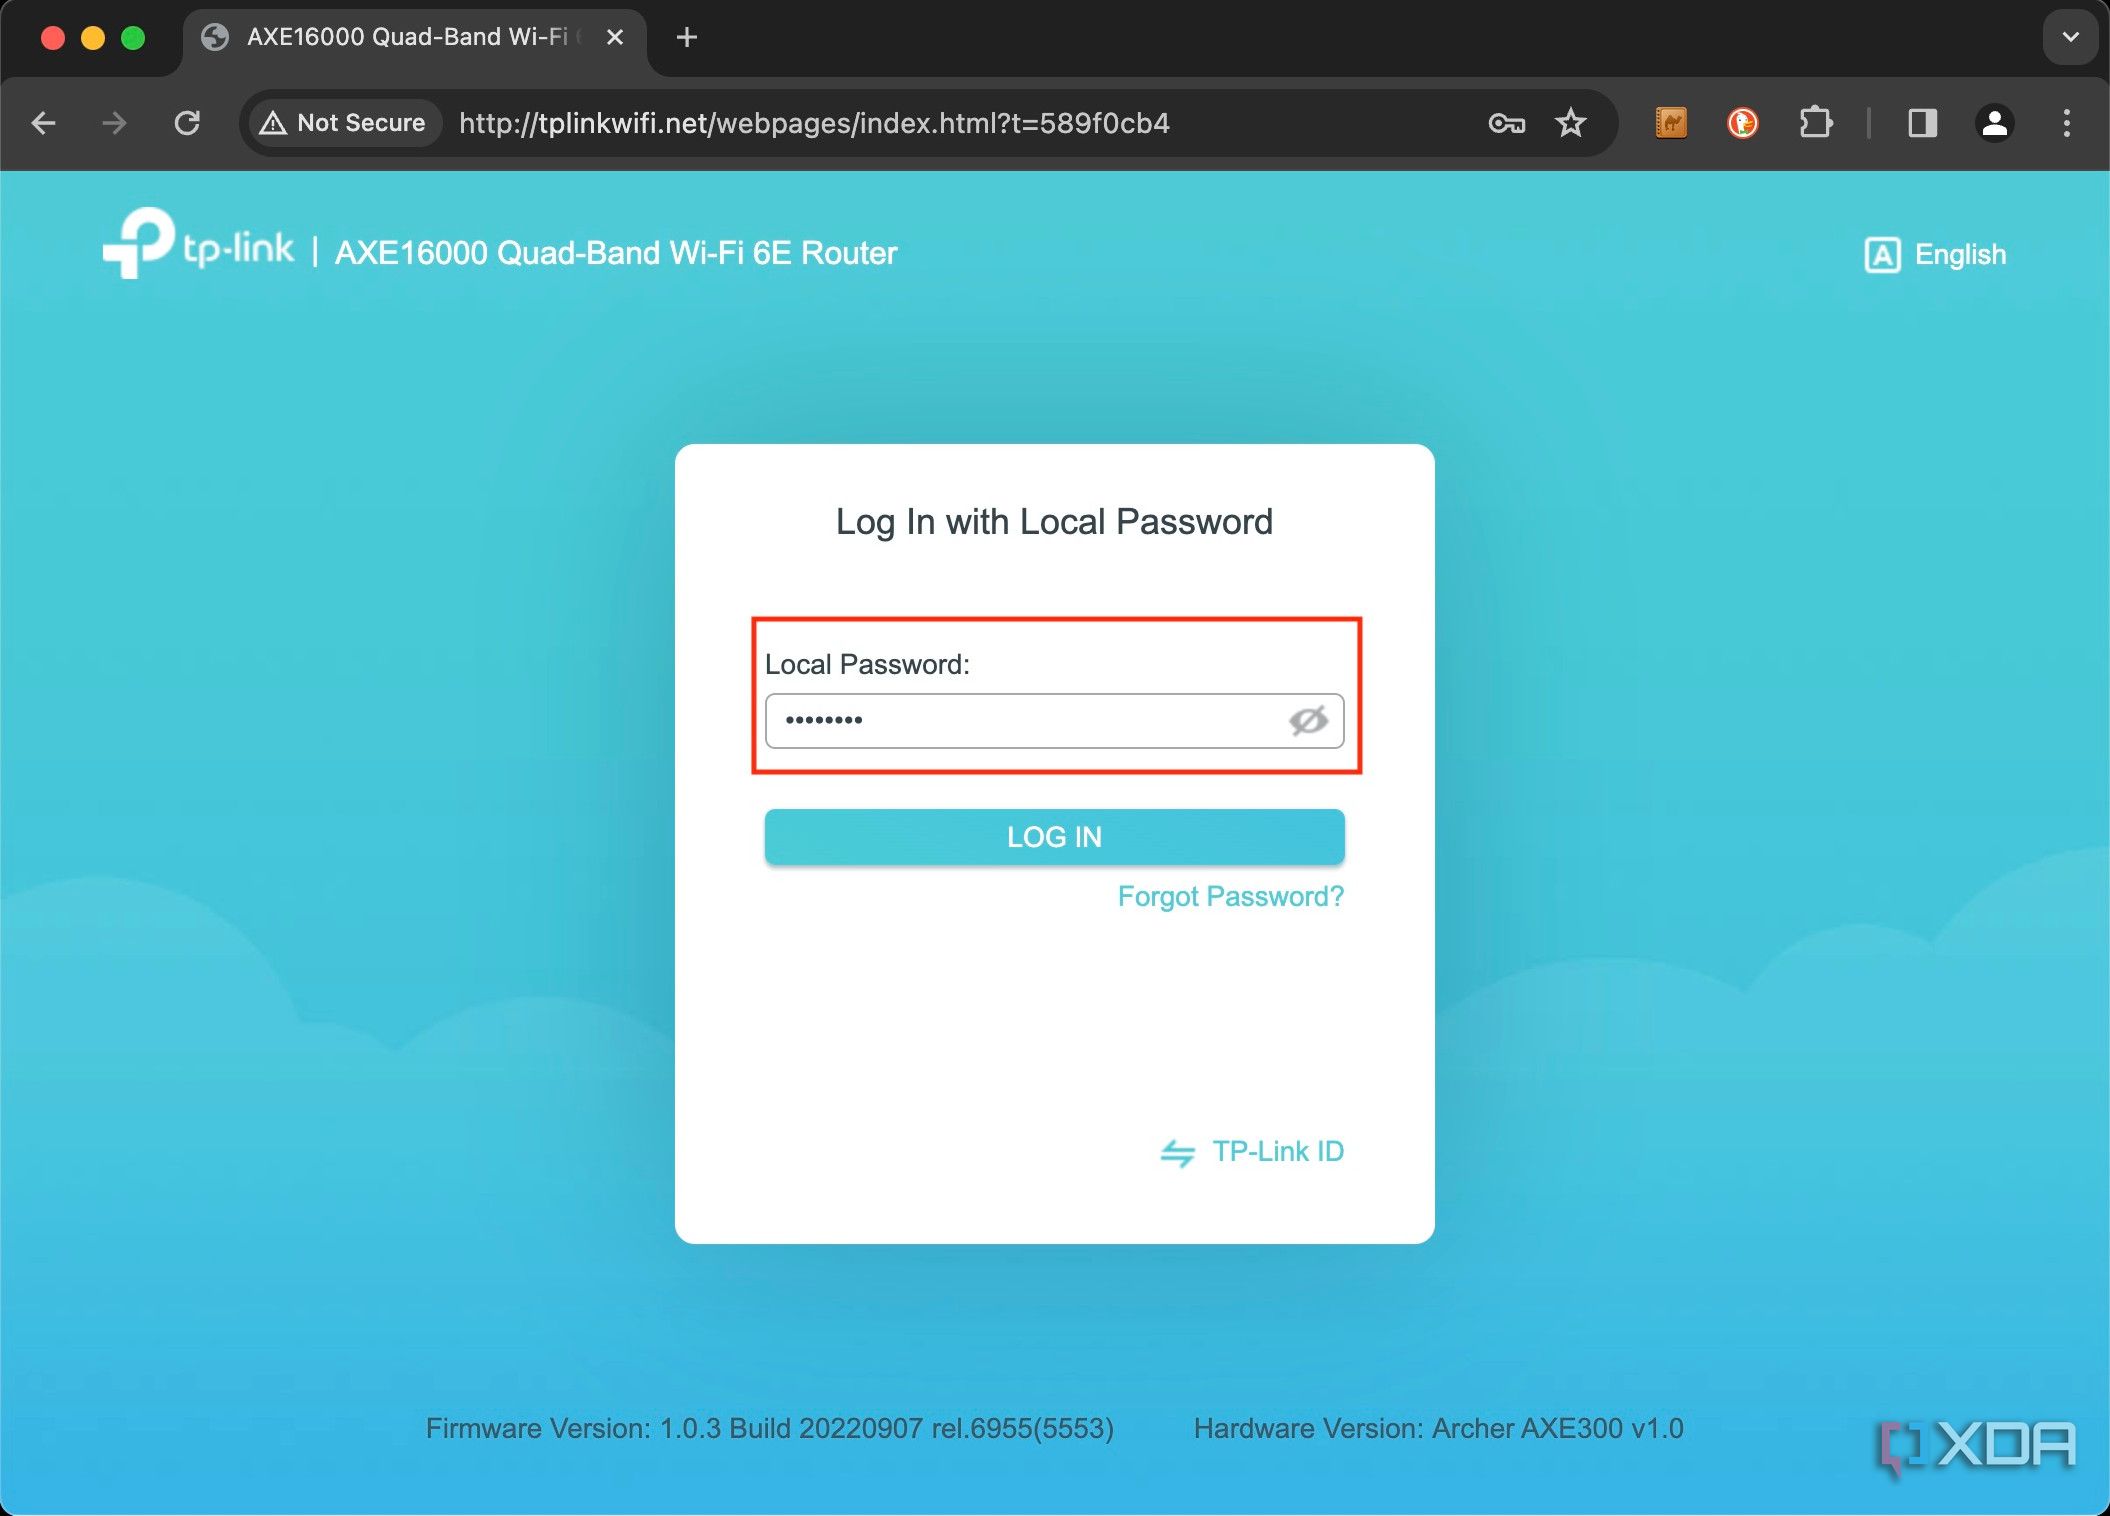Open the Forgot Password link

[1231, 896]
